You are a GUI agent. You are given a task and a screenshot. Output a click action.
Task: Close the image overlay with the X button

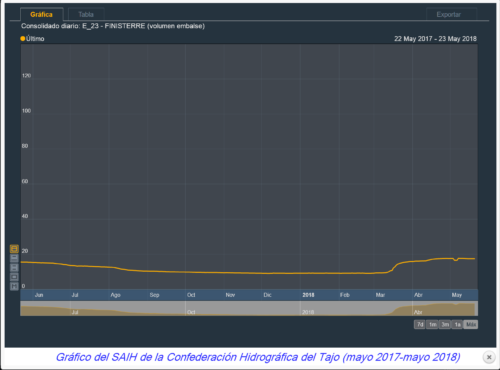point(489,357)
